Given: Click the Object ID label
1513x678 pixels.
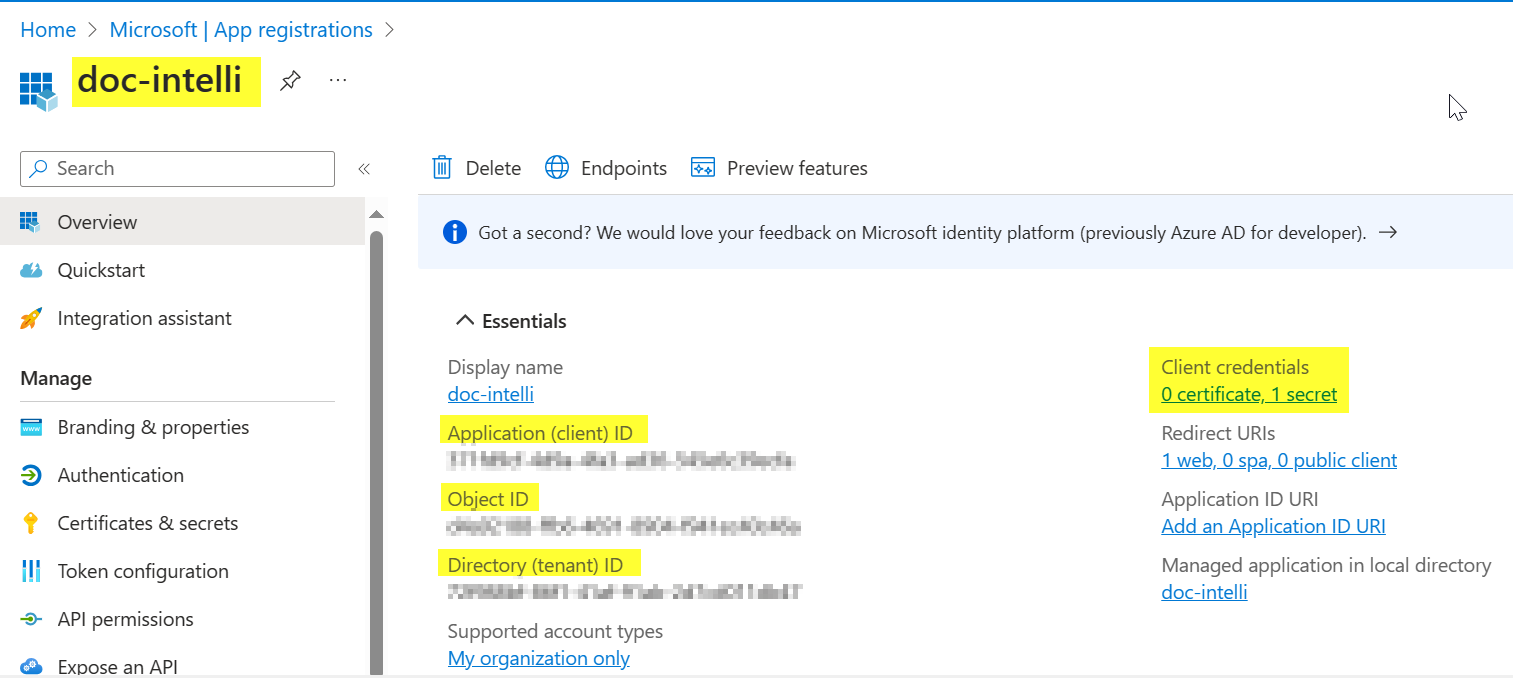Looking at the screenshot, I should pos(489,499).
